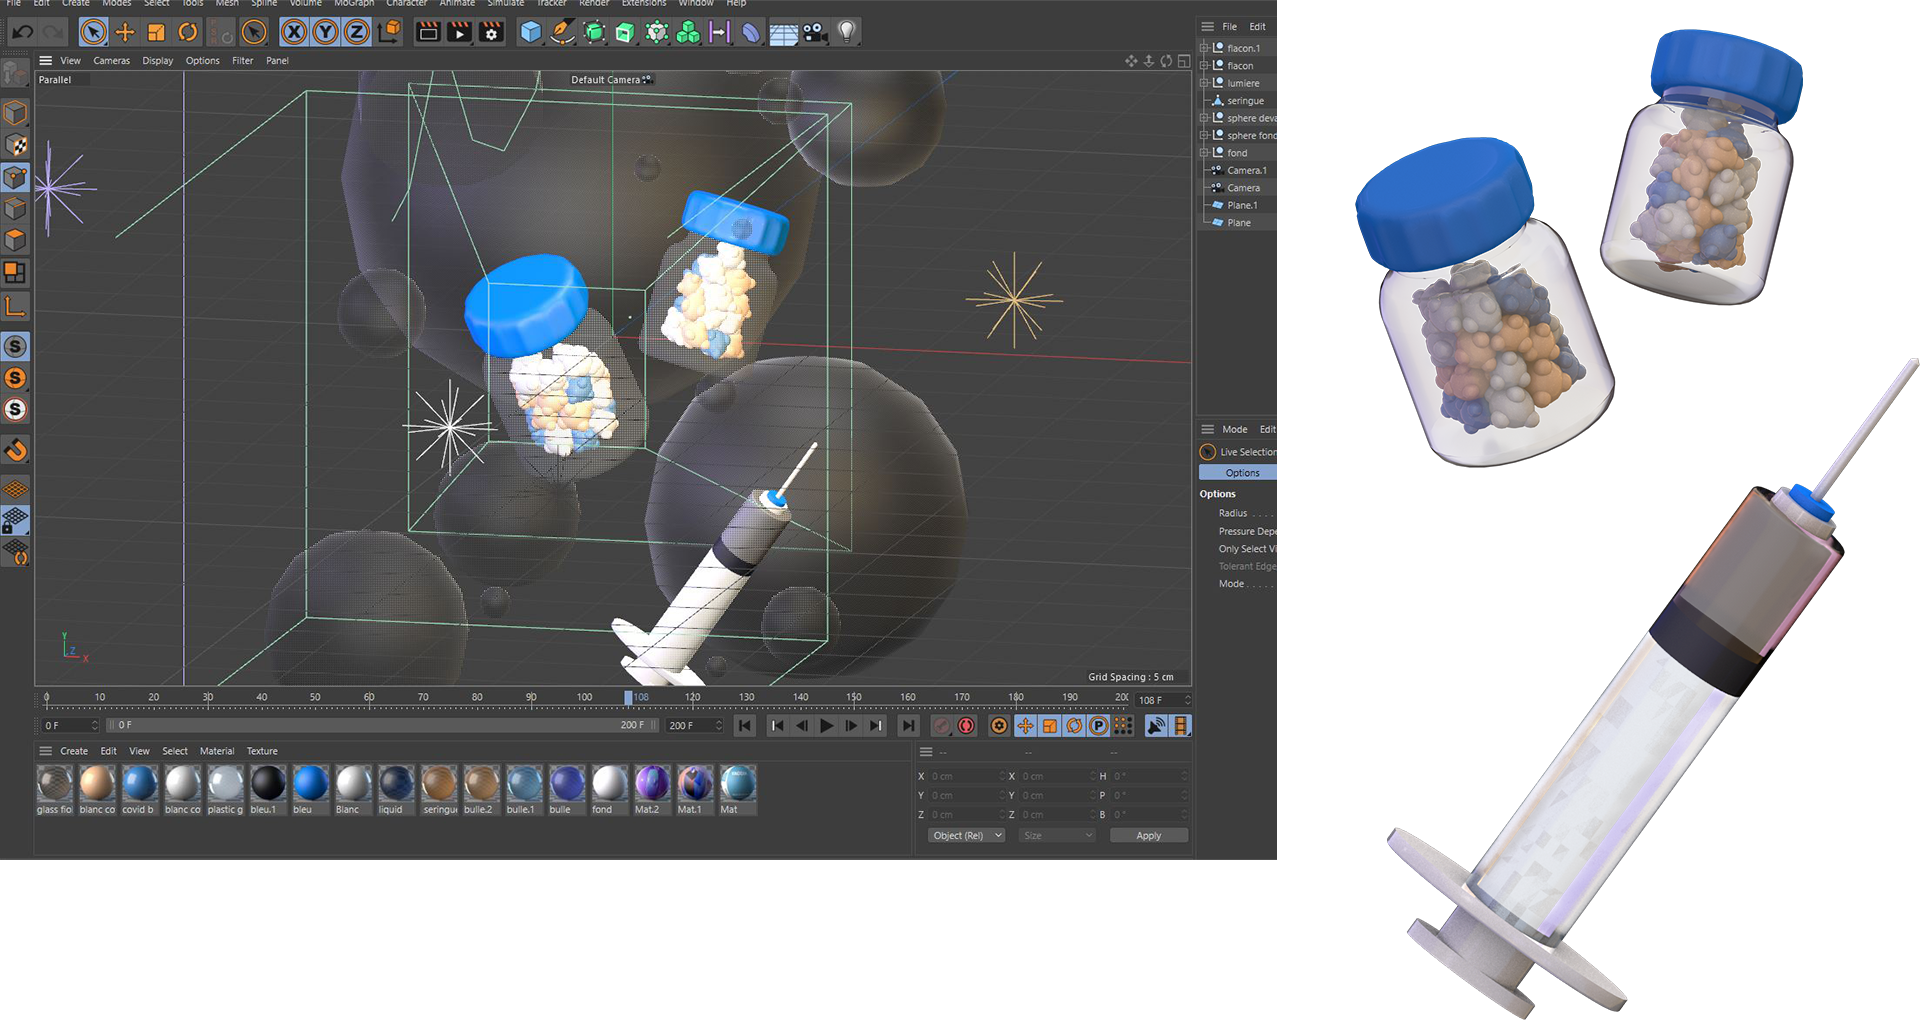Open the Bend deformer icon
Viewport: 1920px width, 1020px height.
click(x=750, y=32)
